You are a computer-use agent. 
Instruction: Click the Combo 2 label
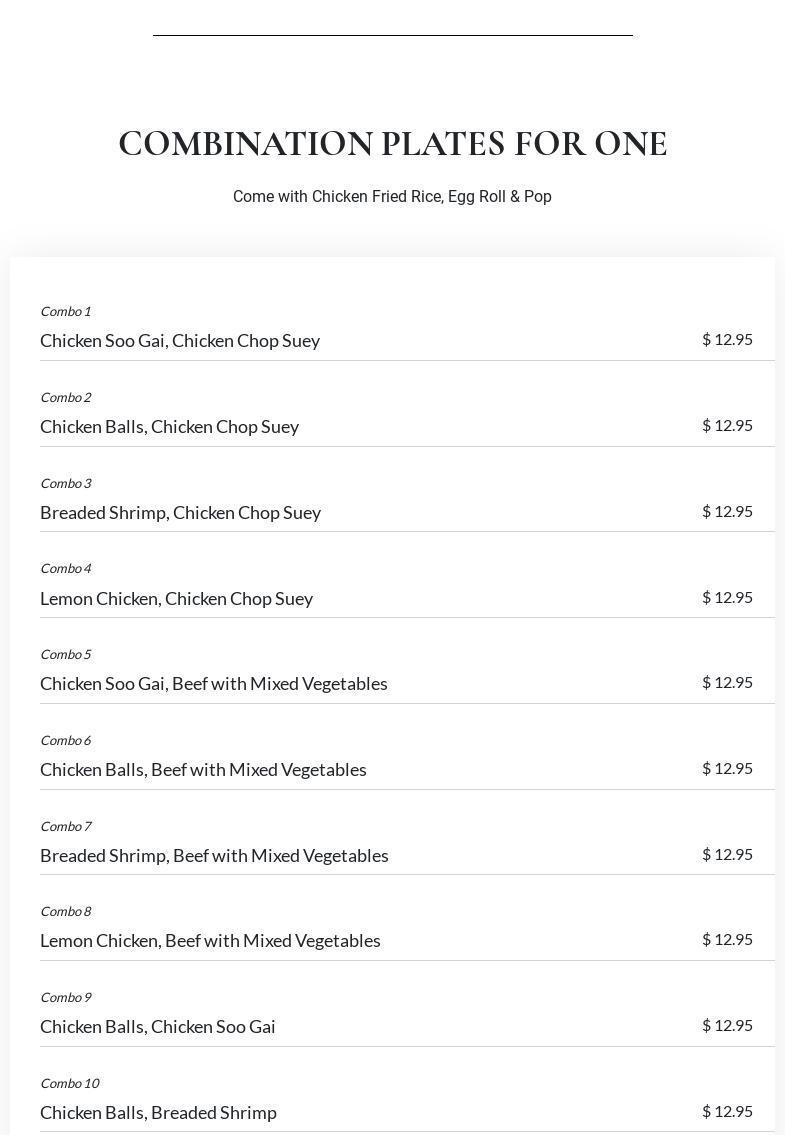tap(65, 398)
